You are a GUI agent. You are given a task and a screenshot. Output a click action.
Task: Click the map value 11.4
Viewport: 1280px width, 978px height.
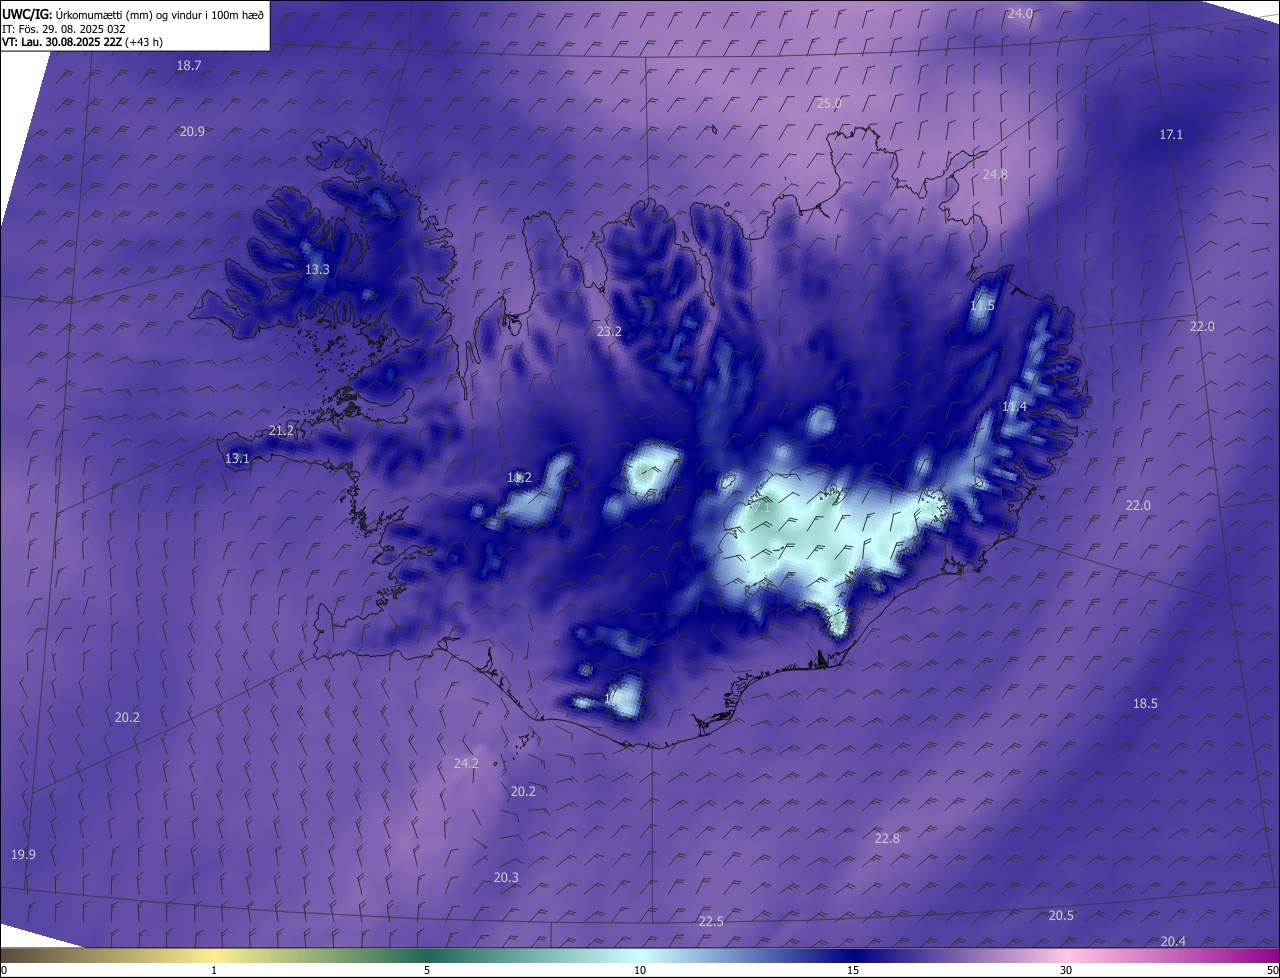point(1014,406)
